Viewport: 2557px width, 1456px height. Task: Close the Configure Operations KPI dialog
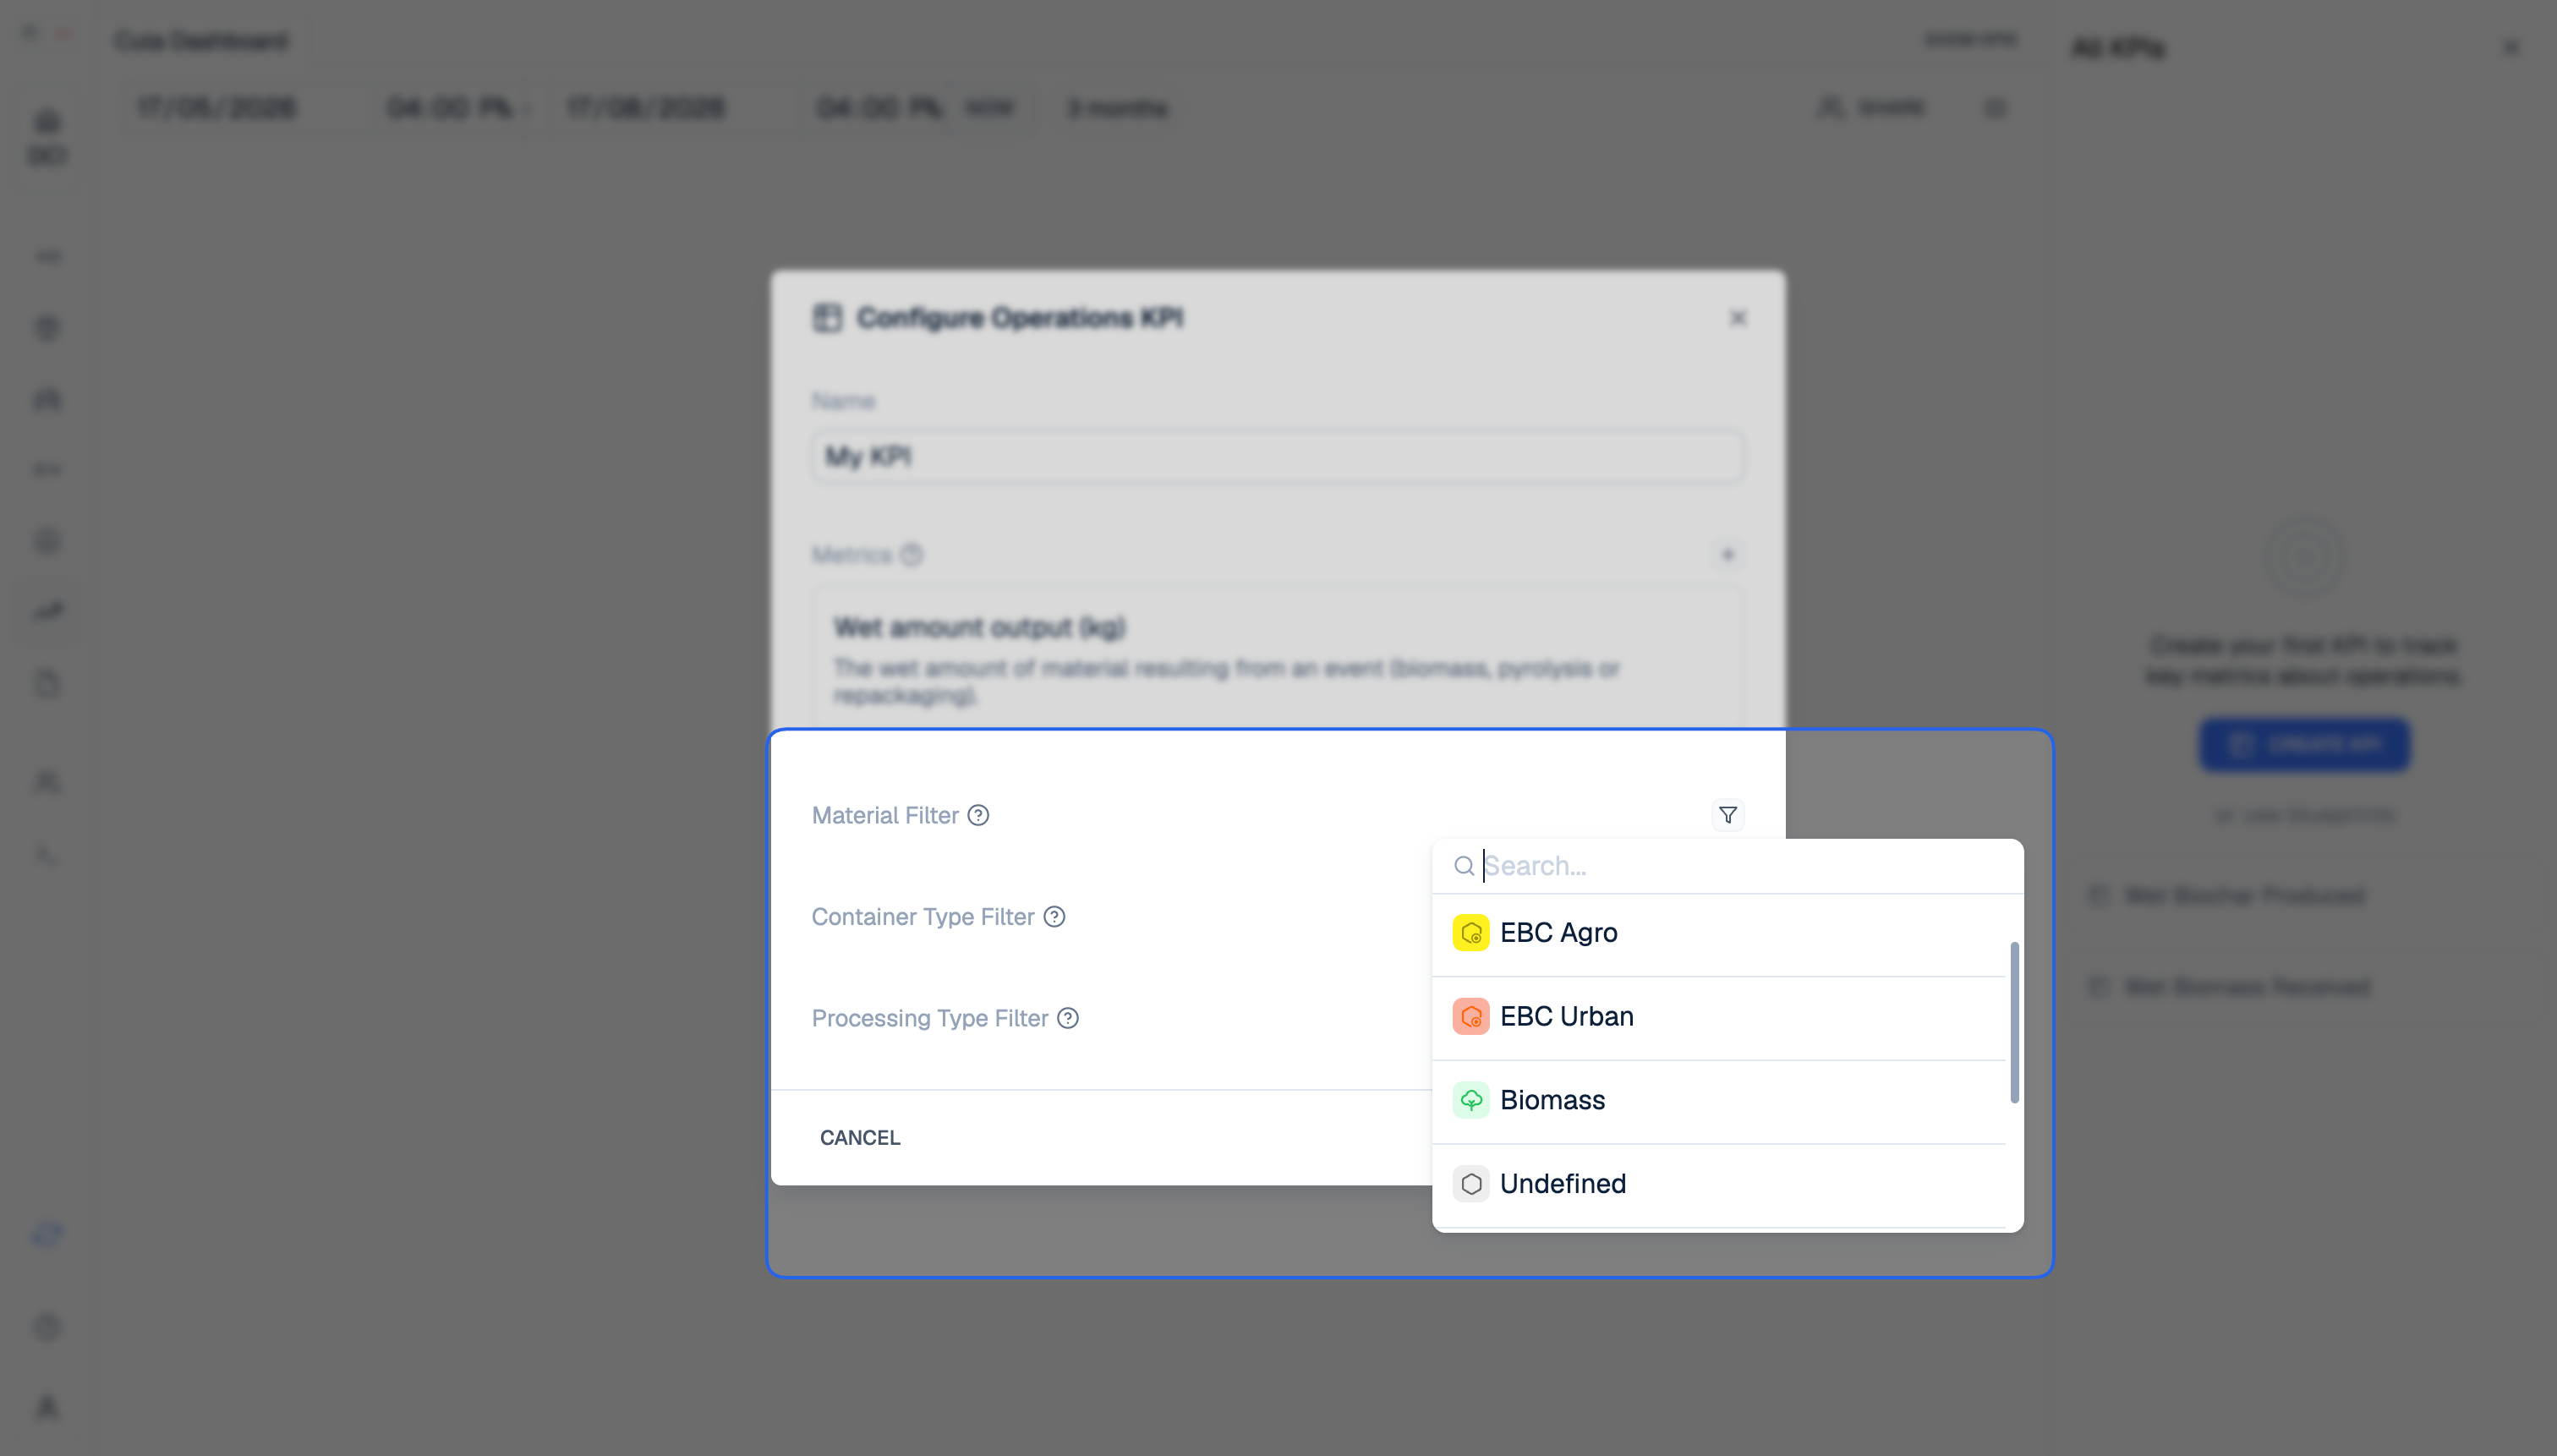(x=1737, y=317)
